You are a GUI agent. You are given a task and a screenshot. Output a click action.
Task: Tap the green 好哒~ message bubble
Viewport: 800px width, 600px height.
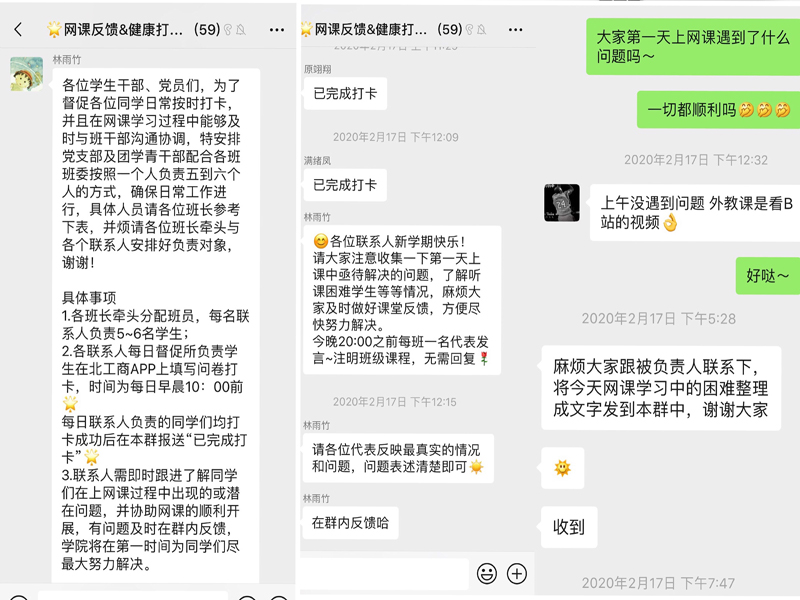(767, 276)
